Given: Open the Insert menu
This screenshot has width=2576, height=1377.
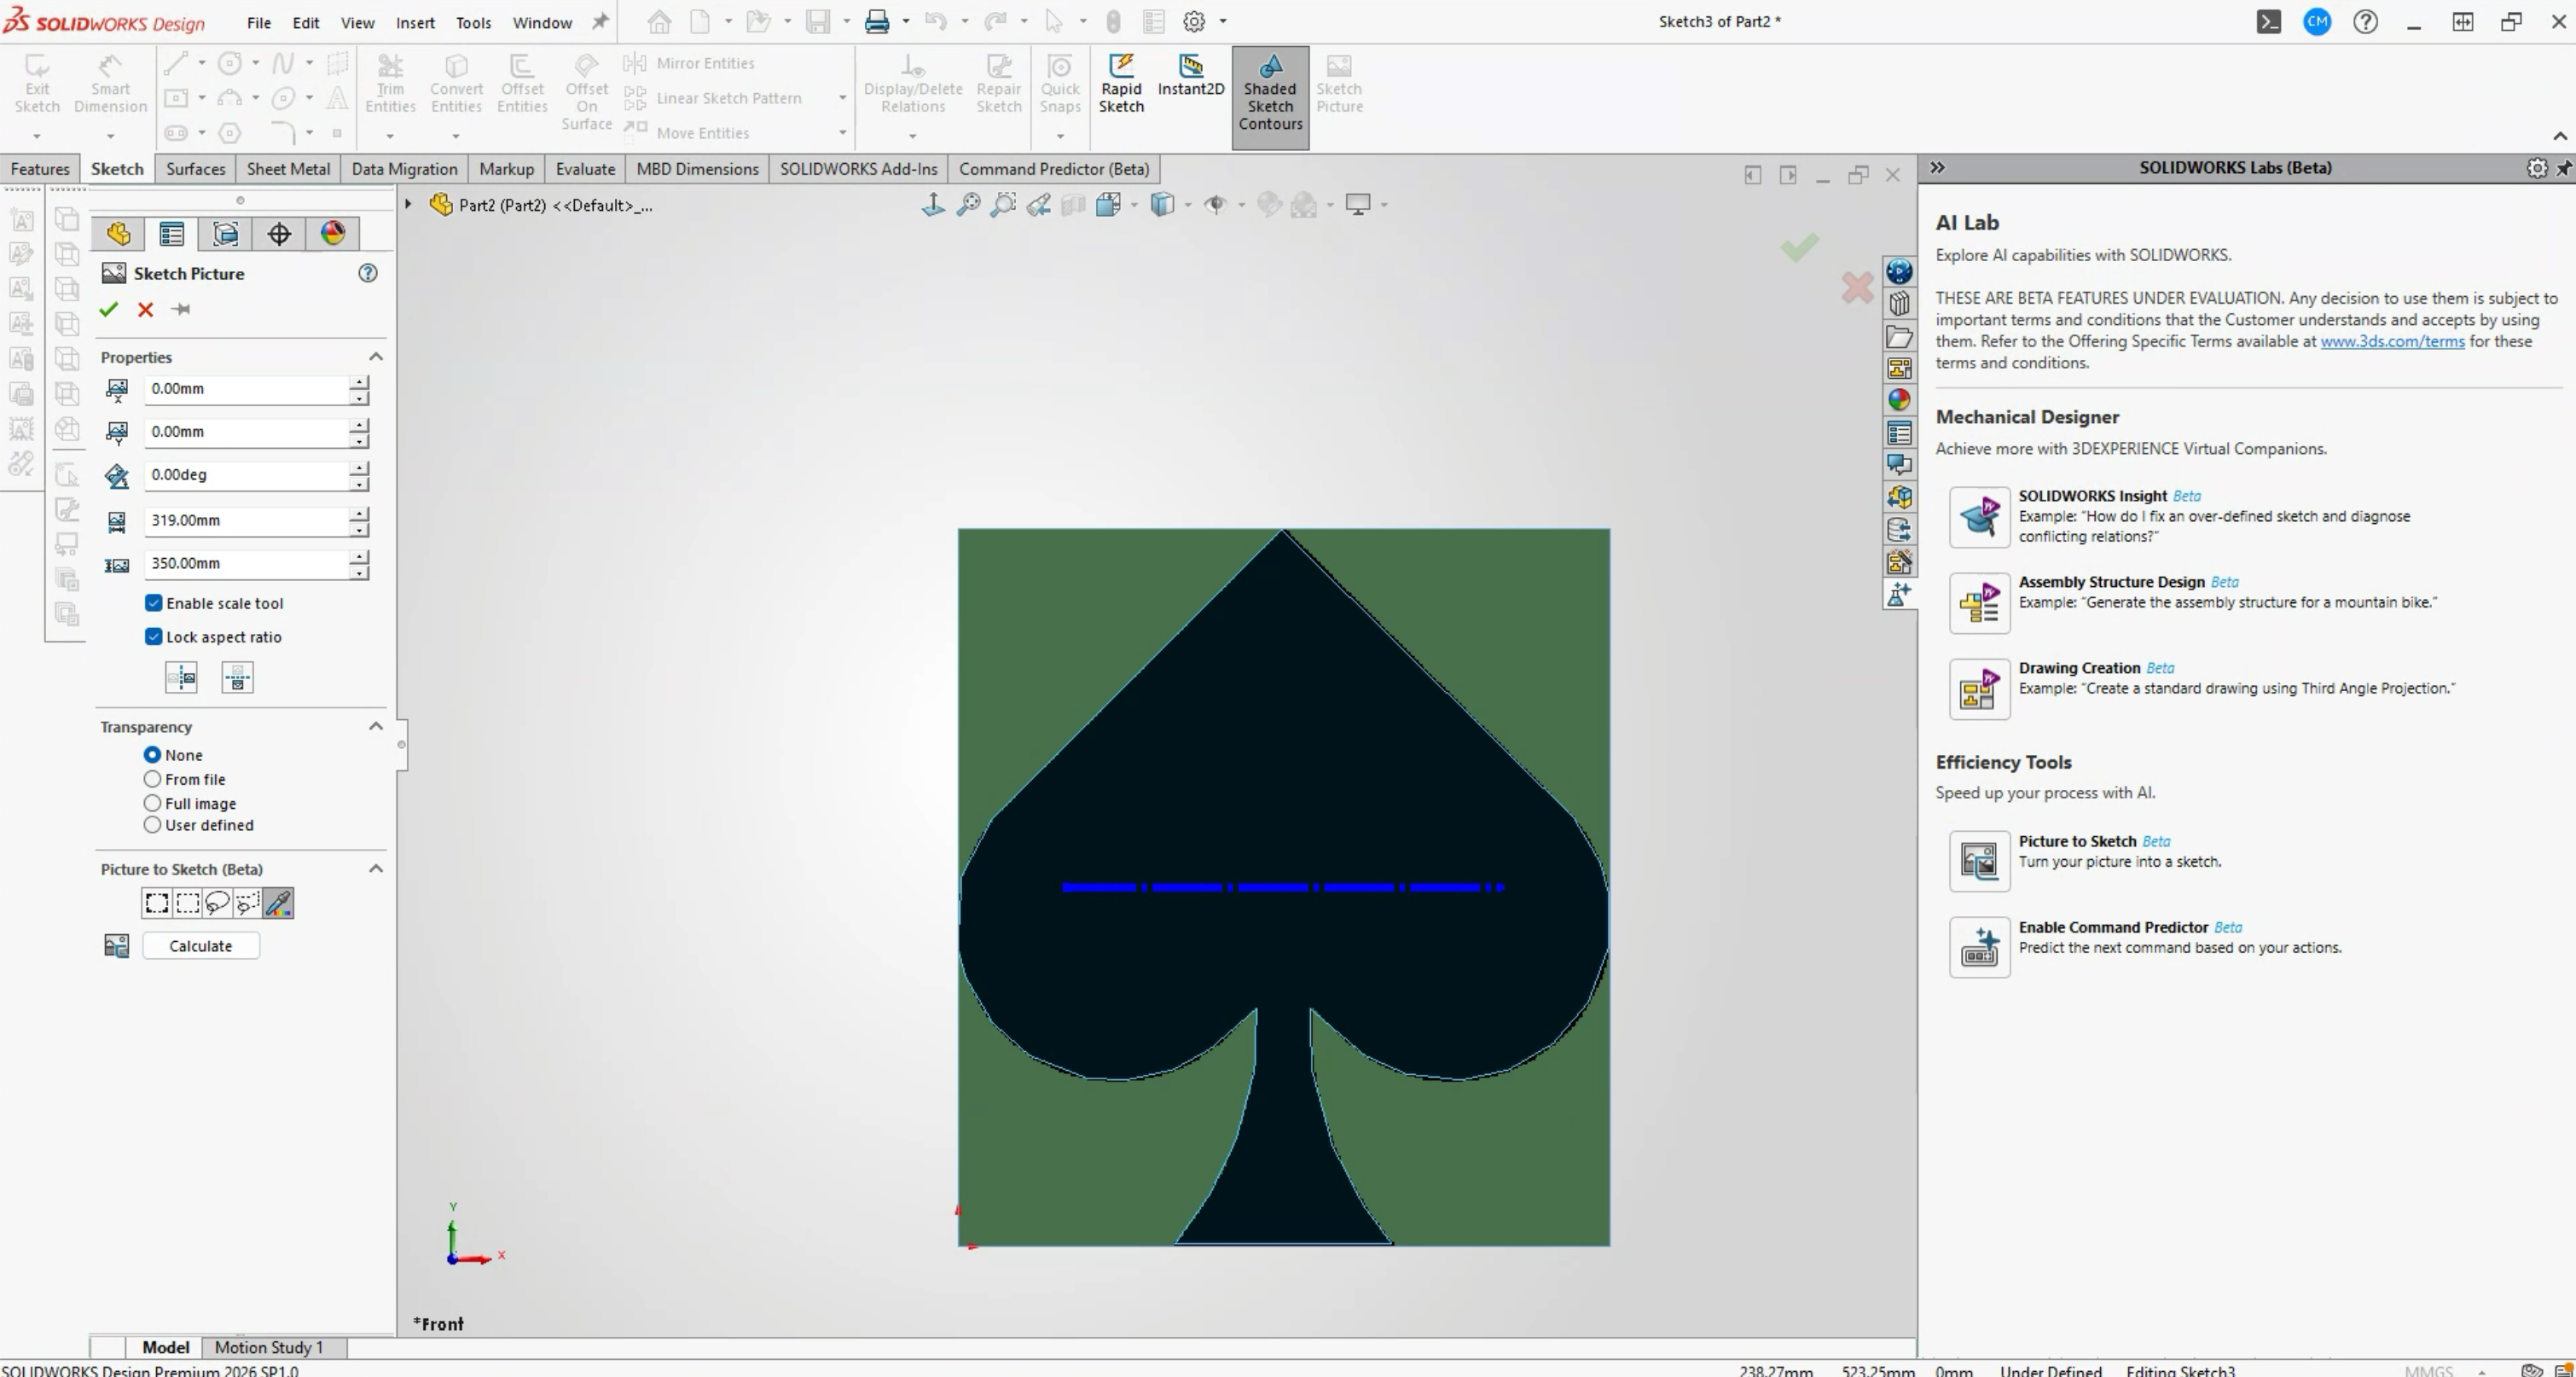Looking at the screenshot, I should tap(415, 22).
